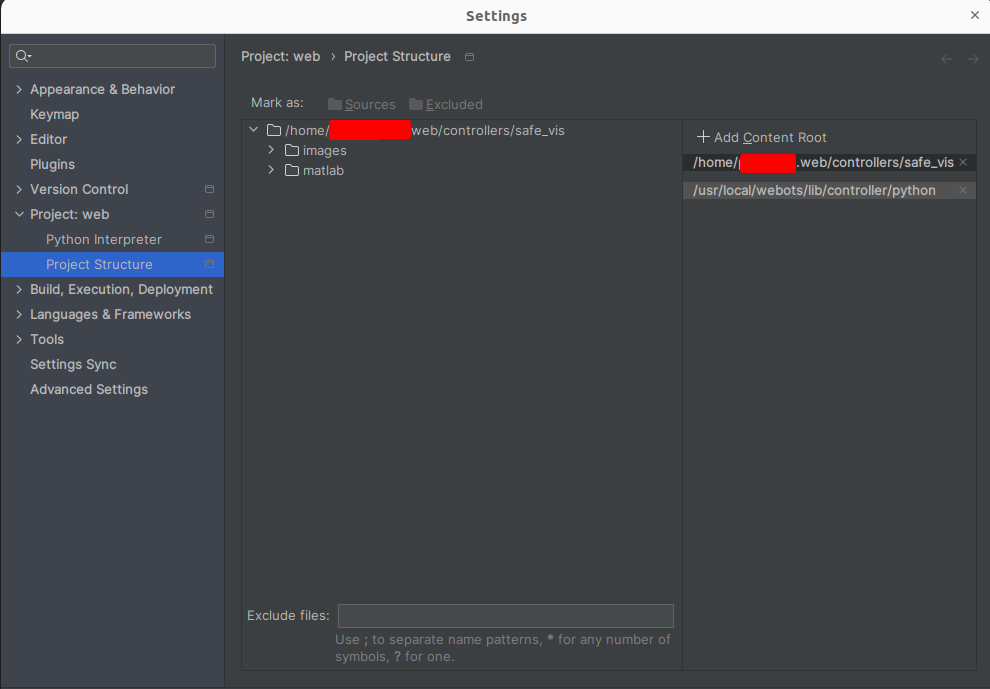Click project-level icon beside Project Structure item

click(210, 264)
